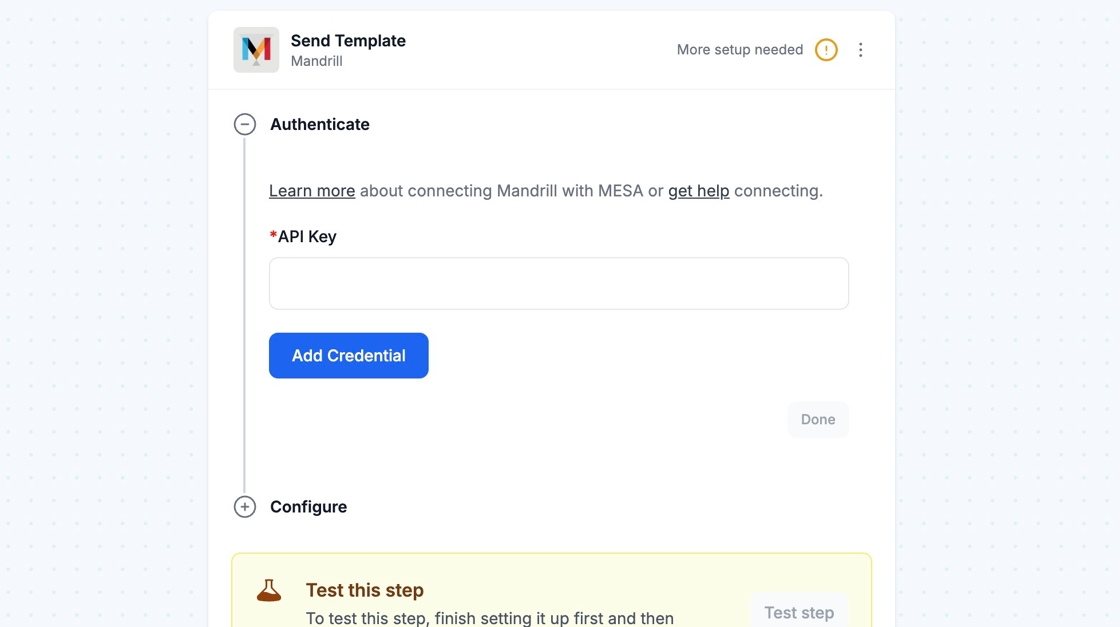
Task: Click the flask icon in test panel
Action: pos(269,590)
